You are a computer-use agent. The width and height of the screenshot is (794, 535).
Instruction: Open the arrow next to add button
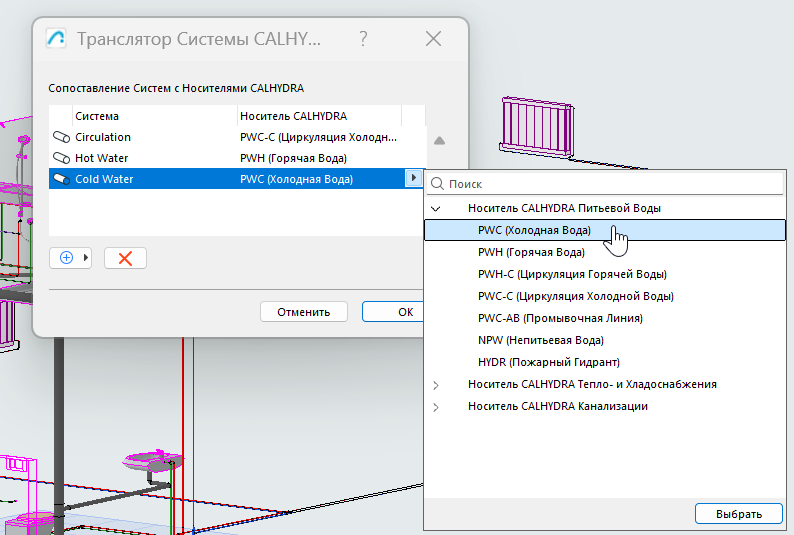pyautogui.click(x=86, y=258)
